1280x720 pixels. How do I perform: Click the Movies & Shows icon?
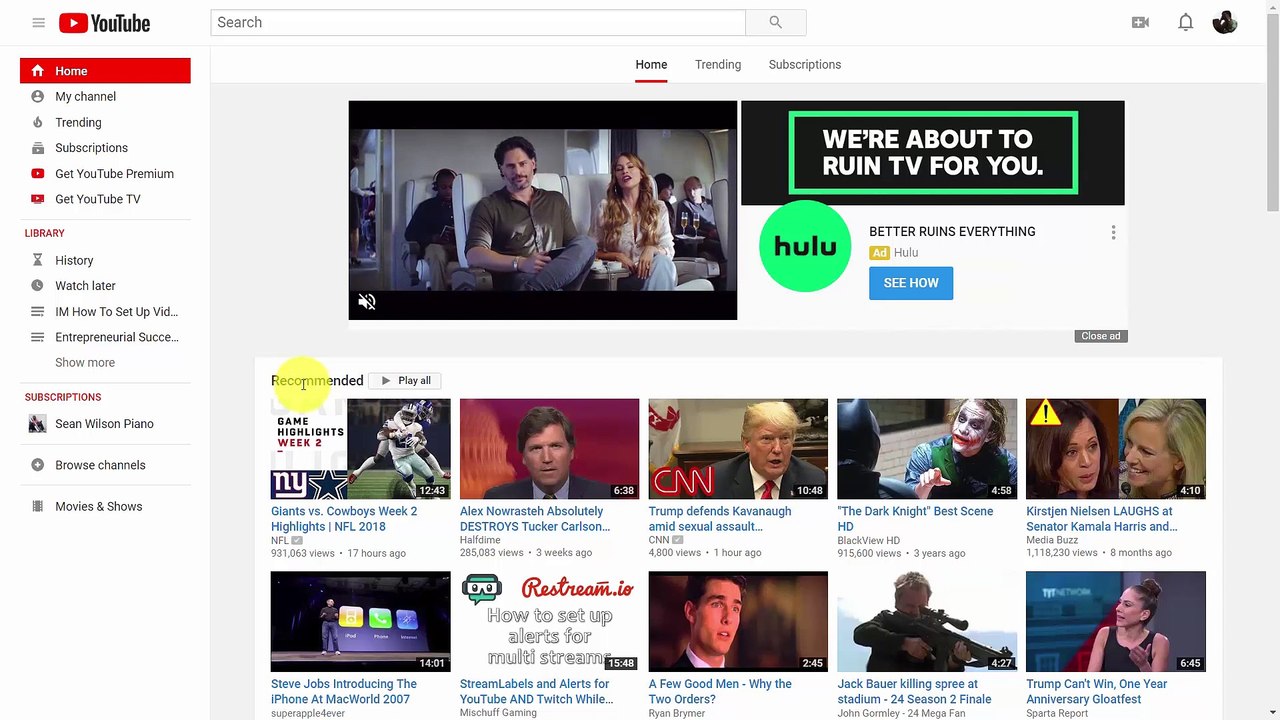click(x=37, y=506)
